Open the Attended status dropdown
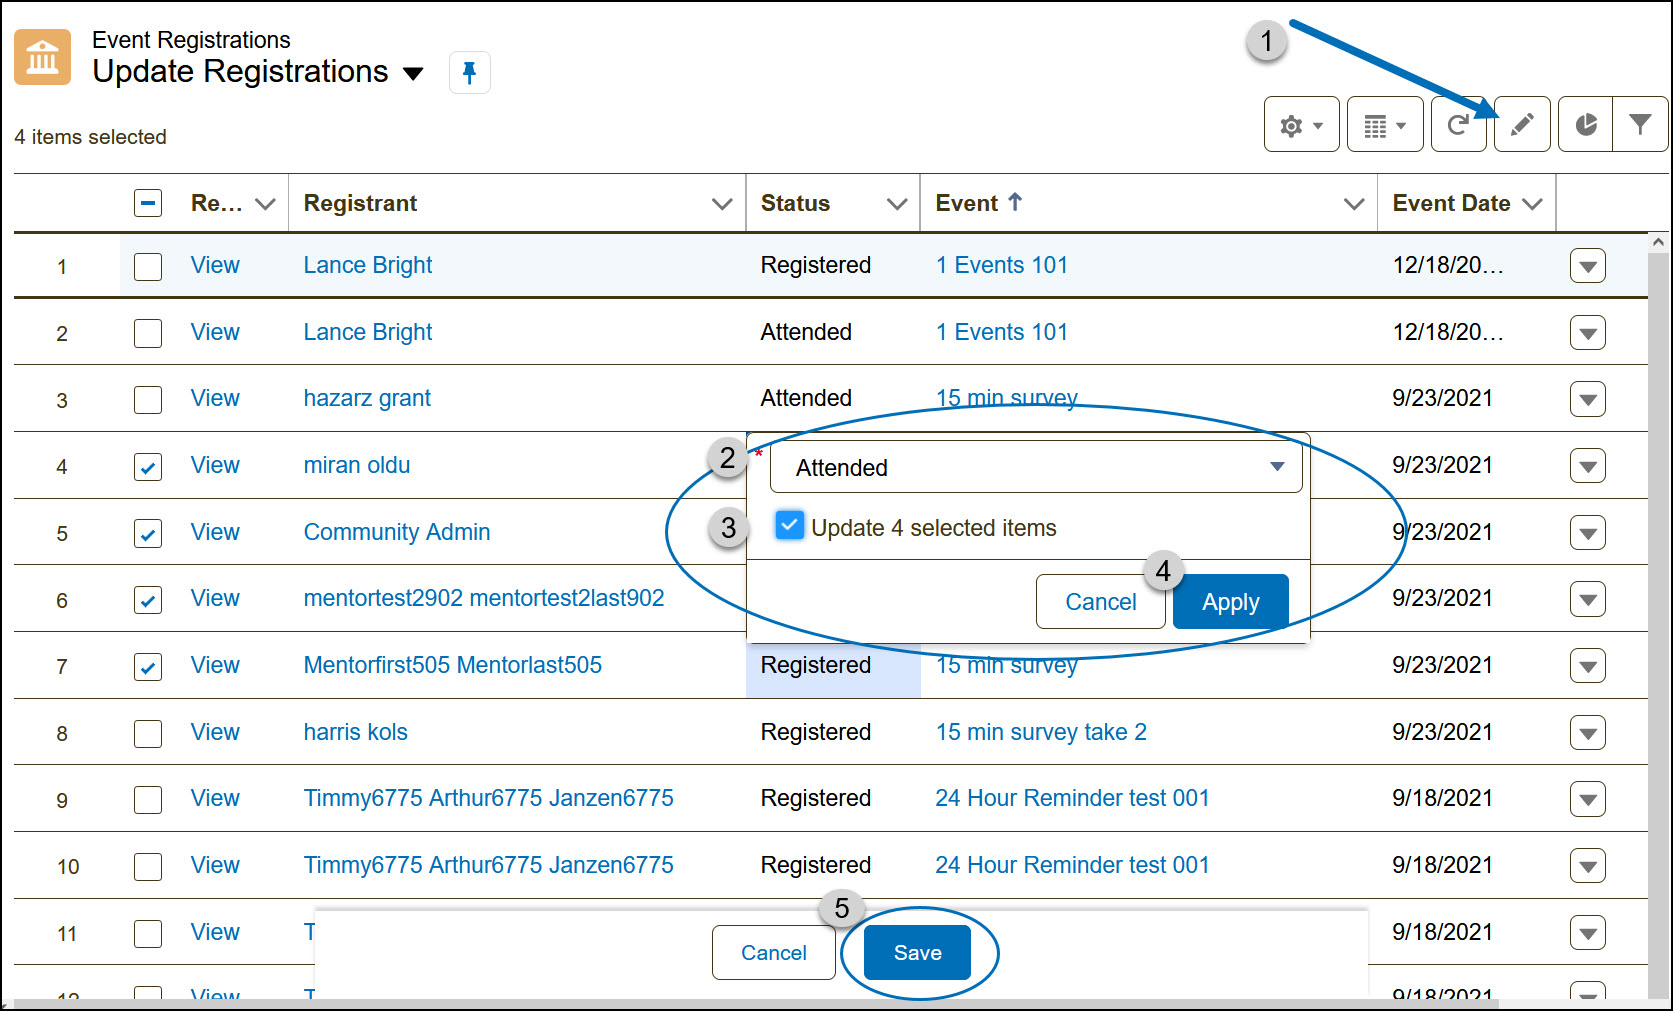This screenshot has width=1673, height=1011. (x=1036, y=467)
